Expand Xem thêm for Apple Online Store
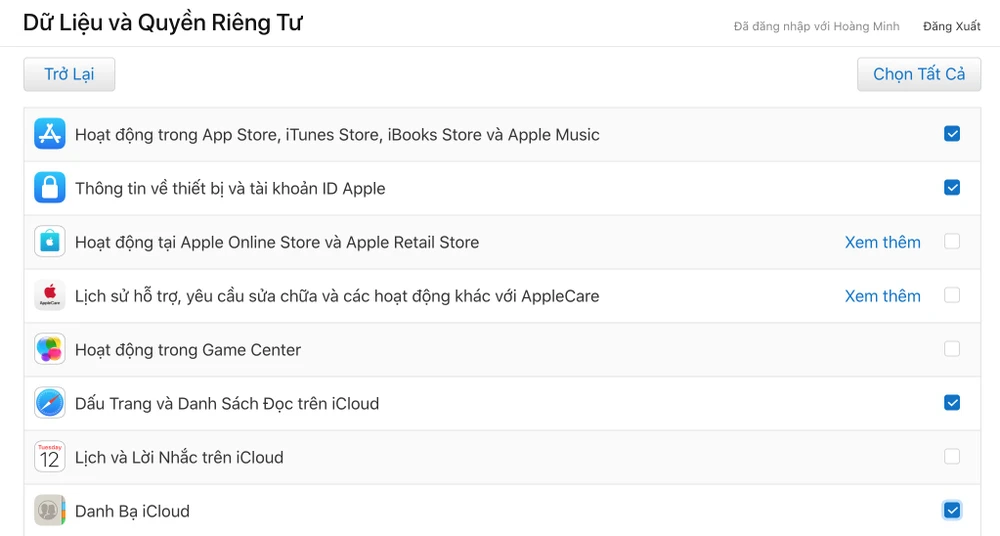Image resolution: width=1000 pixels, height=536 pixels. click(882, 242)
